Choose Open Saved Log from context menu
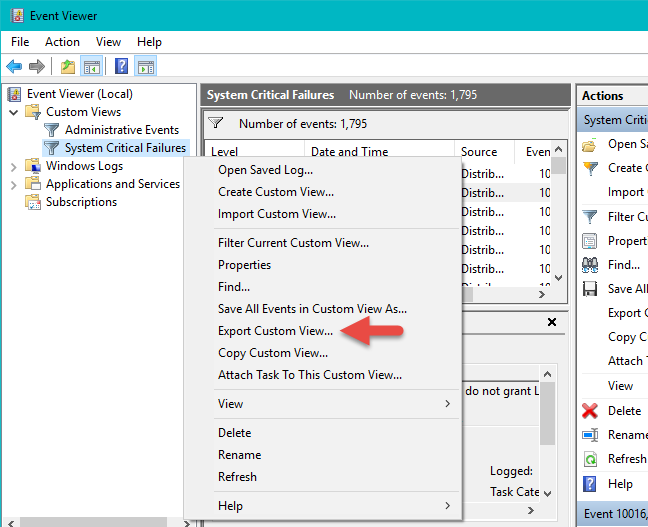Screen dimensions: 648x527 (265, 170)
